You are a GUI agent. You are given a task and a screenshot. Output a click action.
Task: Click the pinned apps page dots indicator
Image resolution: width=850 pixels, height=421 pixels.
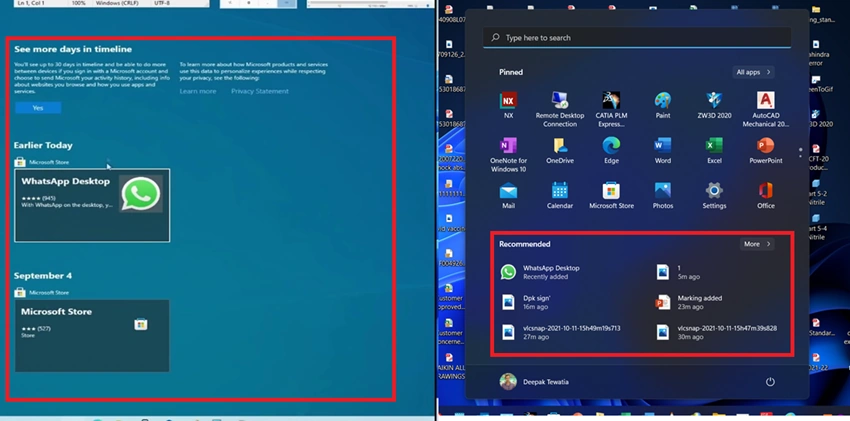point(800,152)
